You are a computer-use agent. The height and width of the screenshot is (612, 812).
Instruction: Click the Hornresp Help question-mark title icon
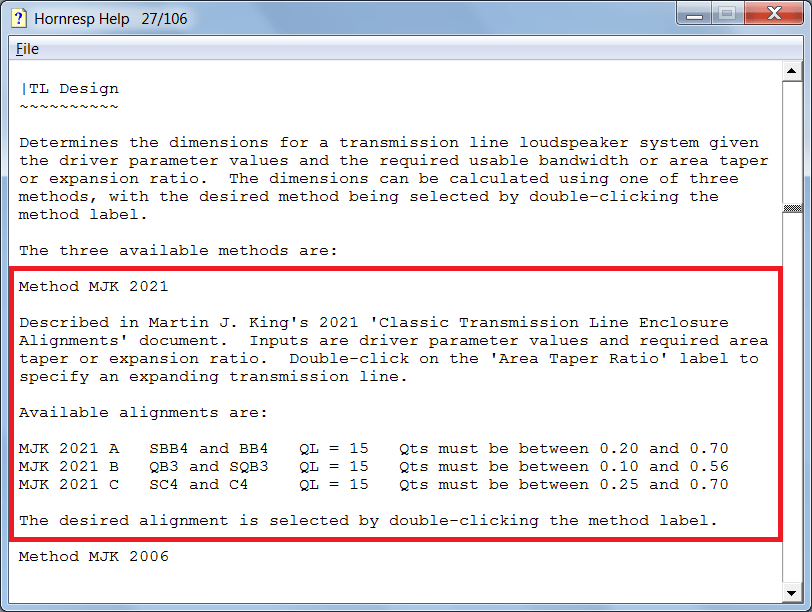[x=19, y=18]
